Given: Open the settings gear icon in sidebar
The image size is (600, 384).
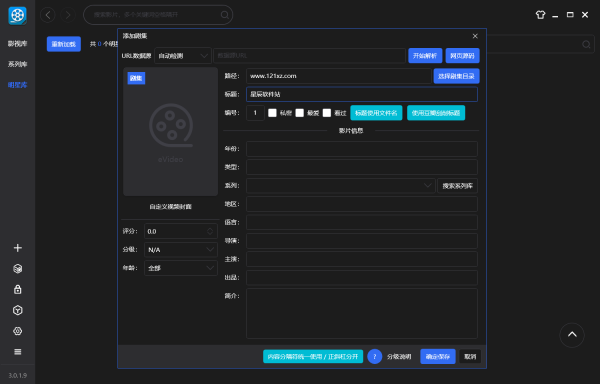Looking at the screenshot, I should click(x=18, y=331).
